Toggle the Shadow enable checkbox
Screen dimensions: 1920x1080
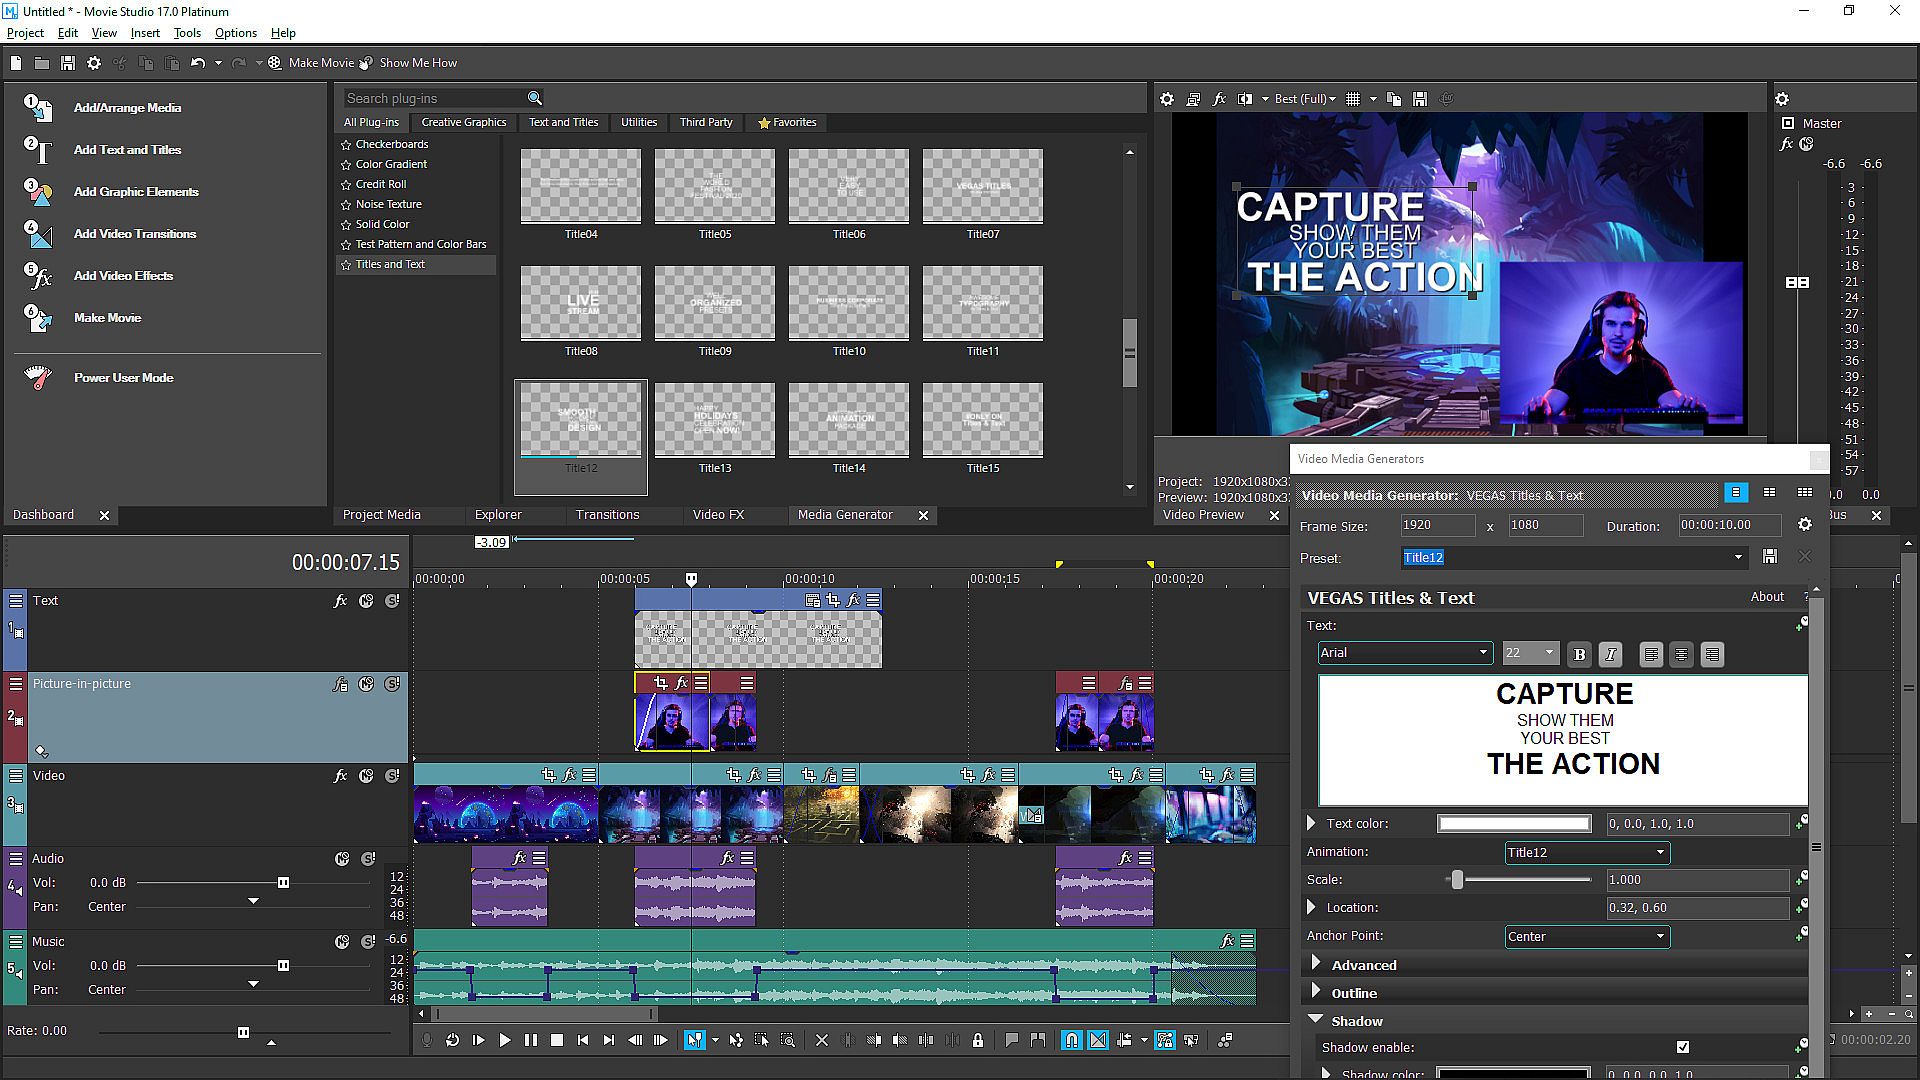(x=1683, y=1047)
